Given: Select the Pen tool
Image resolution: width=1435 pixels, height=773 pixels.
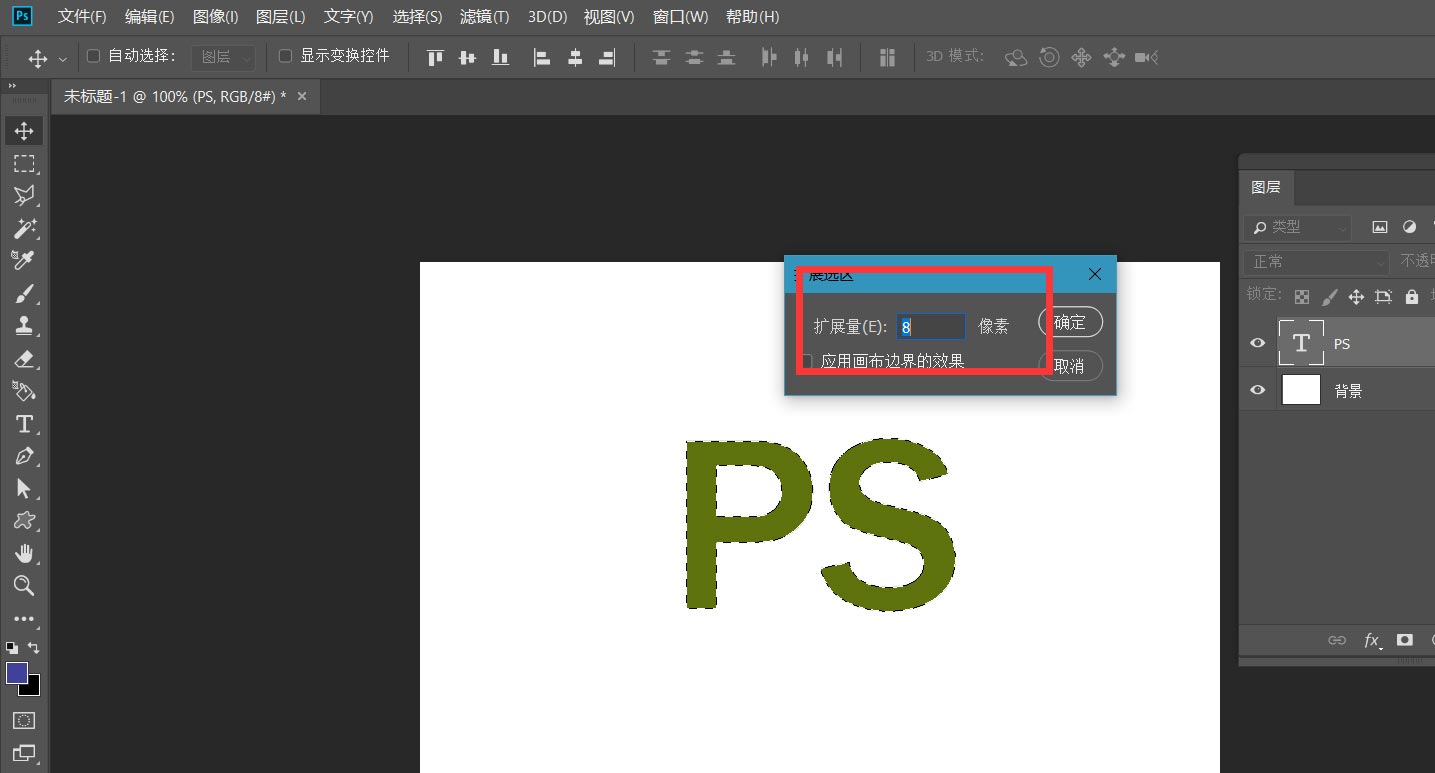Looking at the screenshot, I should pos(24,456).
